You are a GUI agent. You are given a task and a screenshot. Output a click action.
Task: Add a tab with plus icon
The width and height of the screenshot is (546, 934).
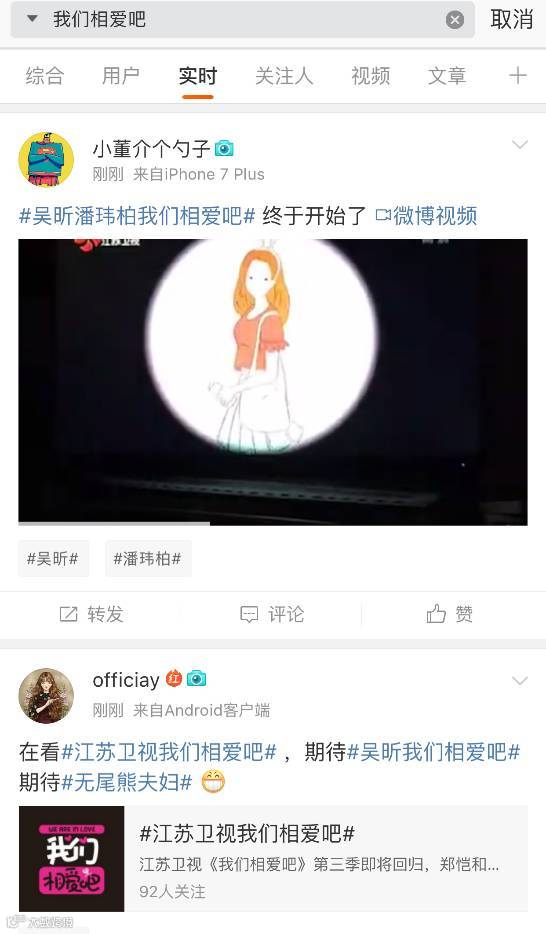(x=517, y=75)
